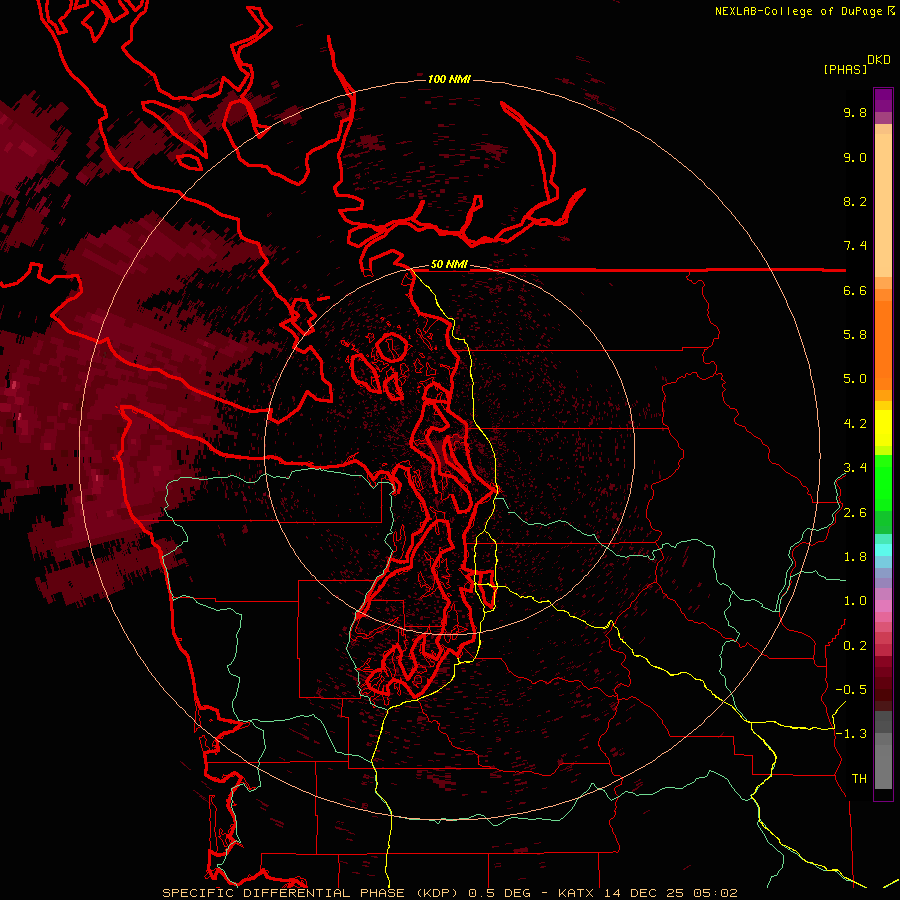Screen dimensions: 900x900
Task: Click the 2.6 scale value
Action: point(855,513)
